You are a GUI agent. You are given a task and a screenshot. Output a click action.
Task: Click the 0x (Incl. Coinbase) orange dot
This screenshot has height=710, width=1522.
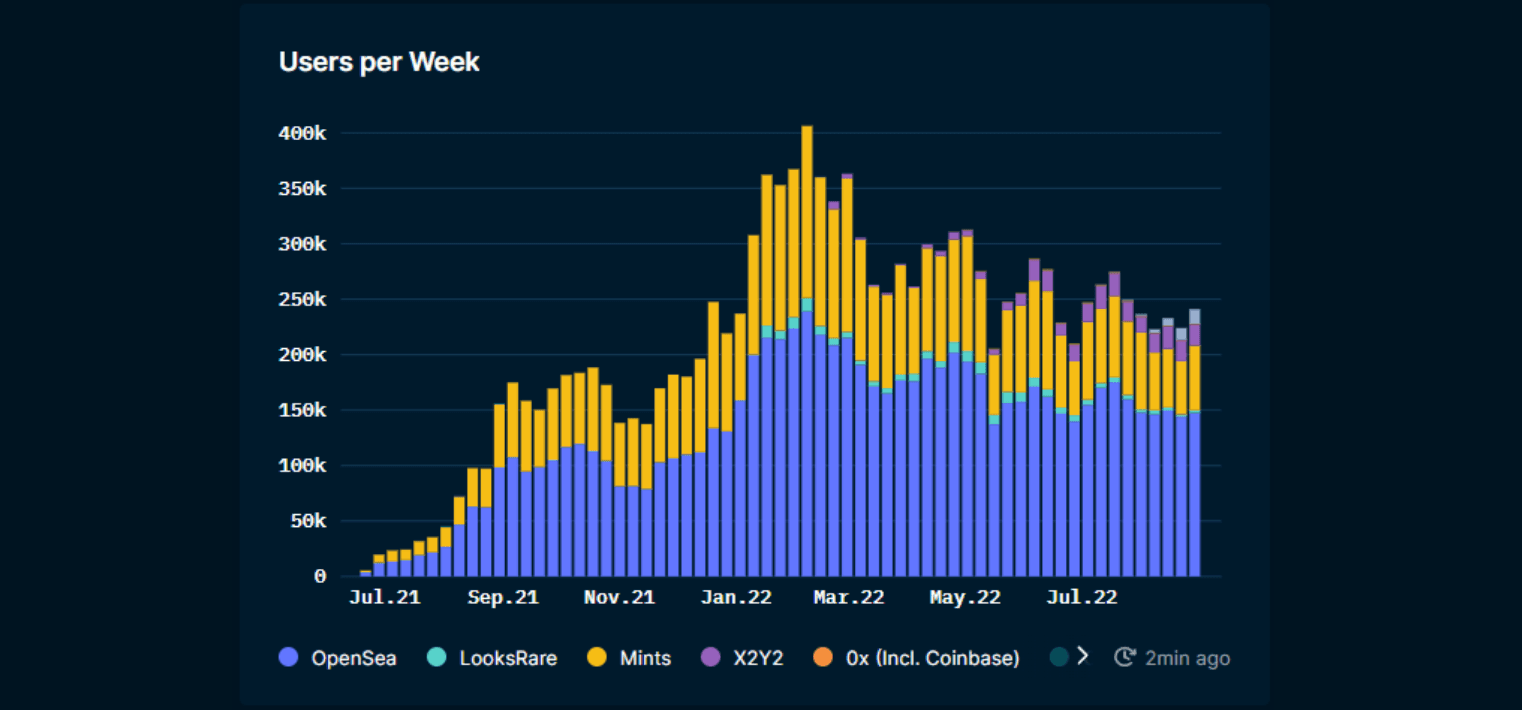822,657
